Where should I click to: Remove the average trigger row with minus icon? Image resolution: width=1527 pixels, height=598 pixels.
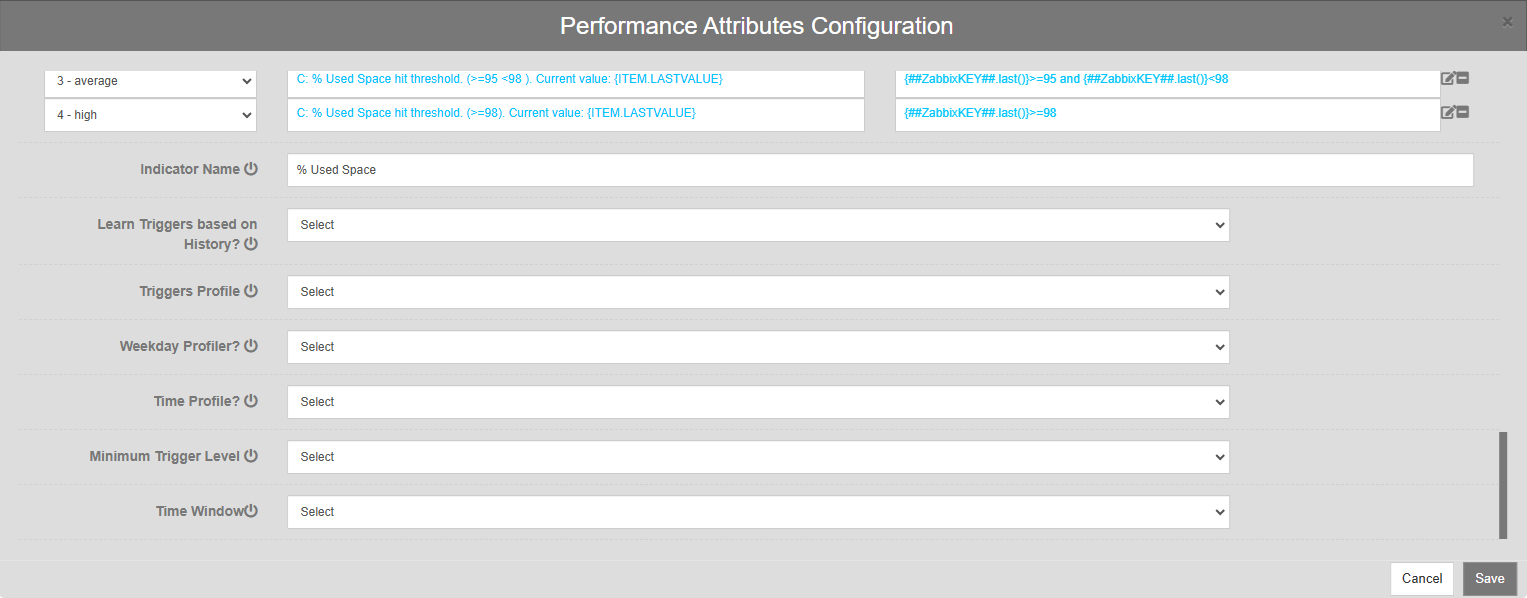[x=1462, y=79]
